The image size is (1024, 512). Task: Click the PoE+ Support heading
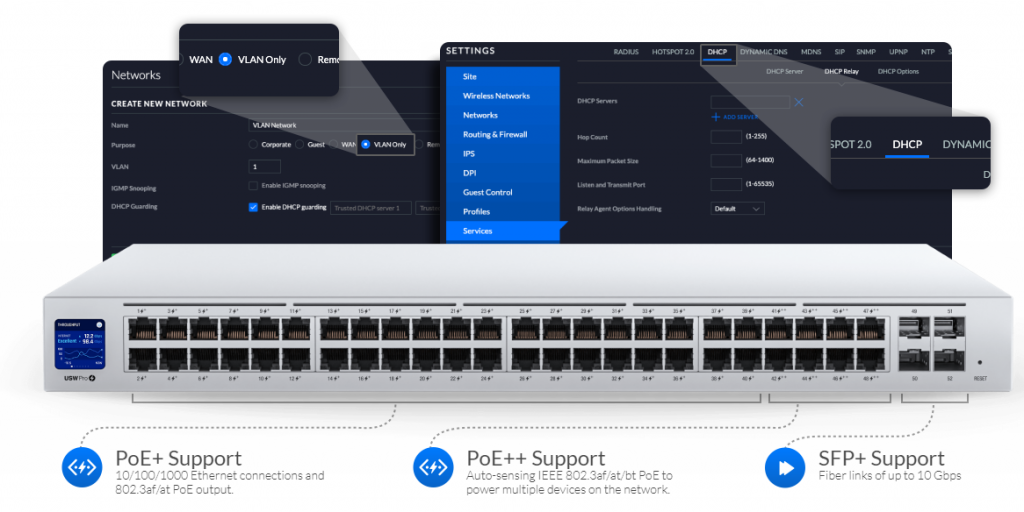(x=178, y=458)
